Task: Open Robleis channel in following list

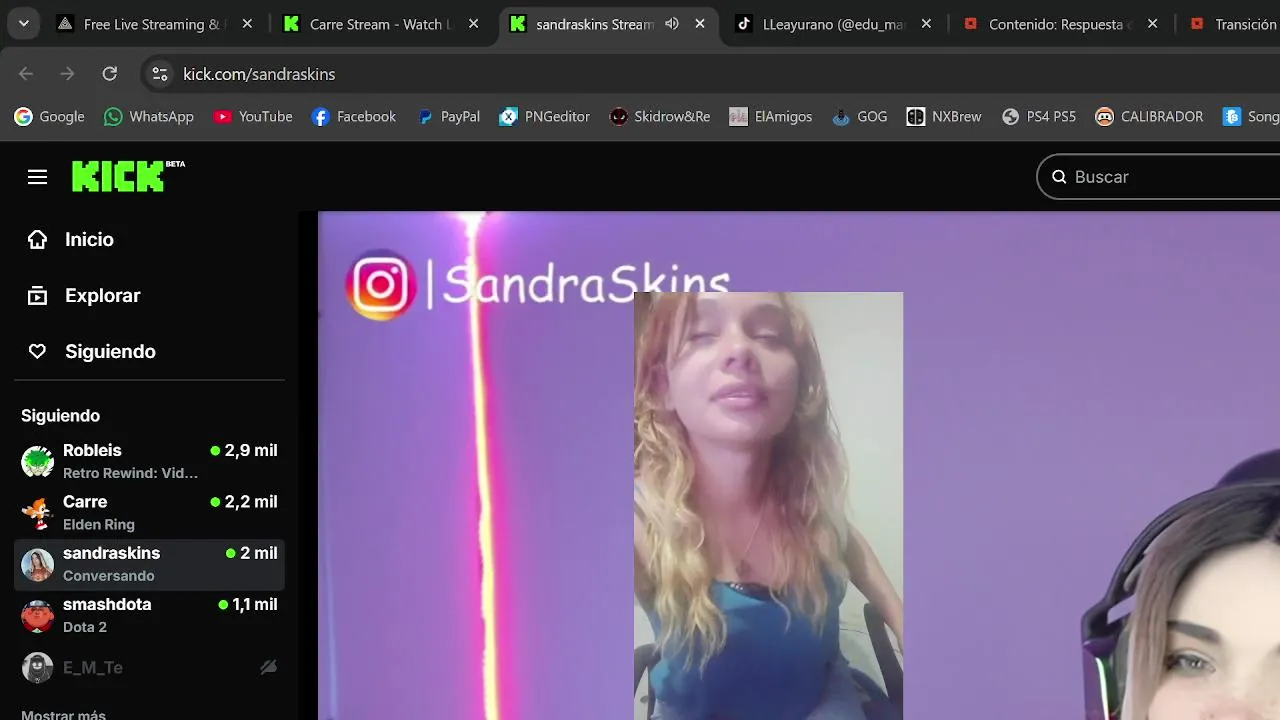Action: tap(150, 461)
